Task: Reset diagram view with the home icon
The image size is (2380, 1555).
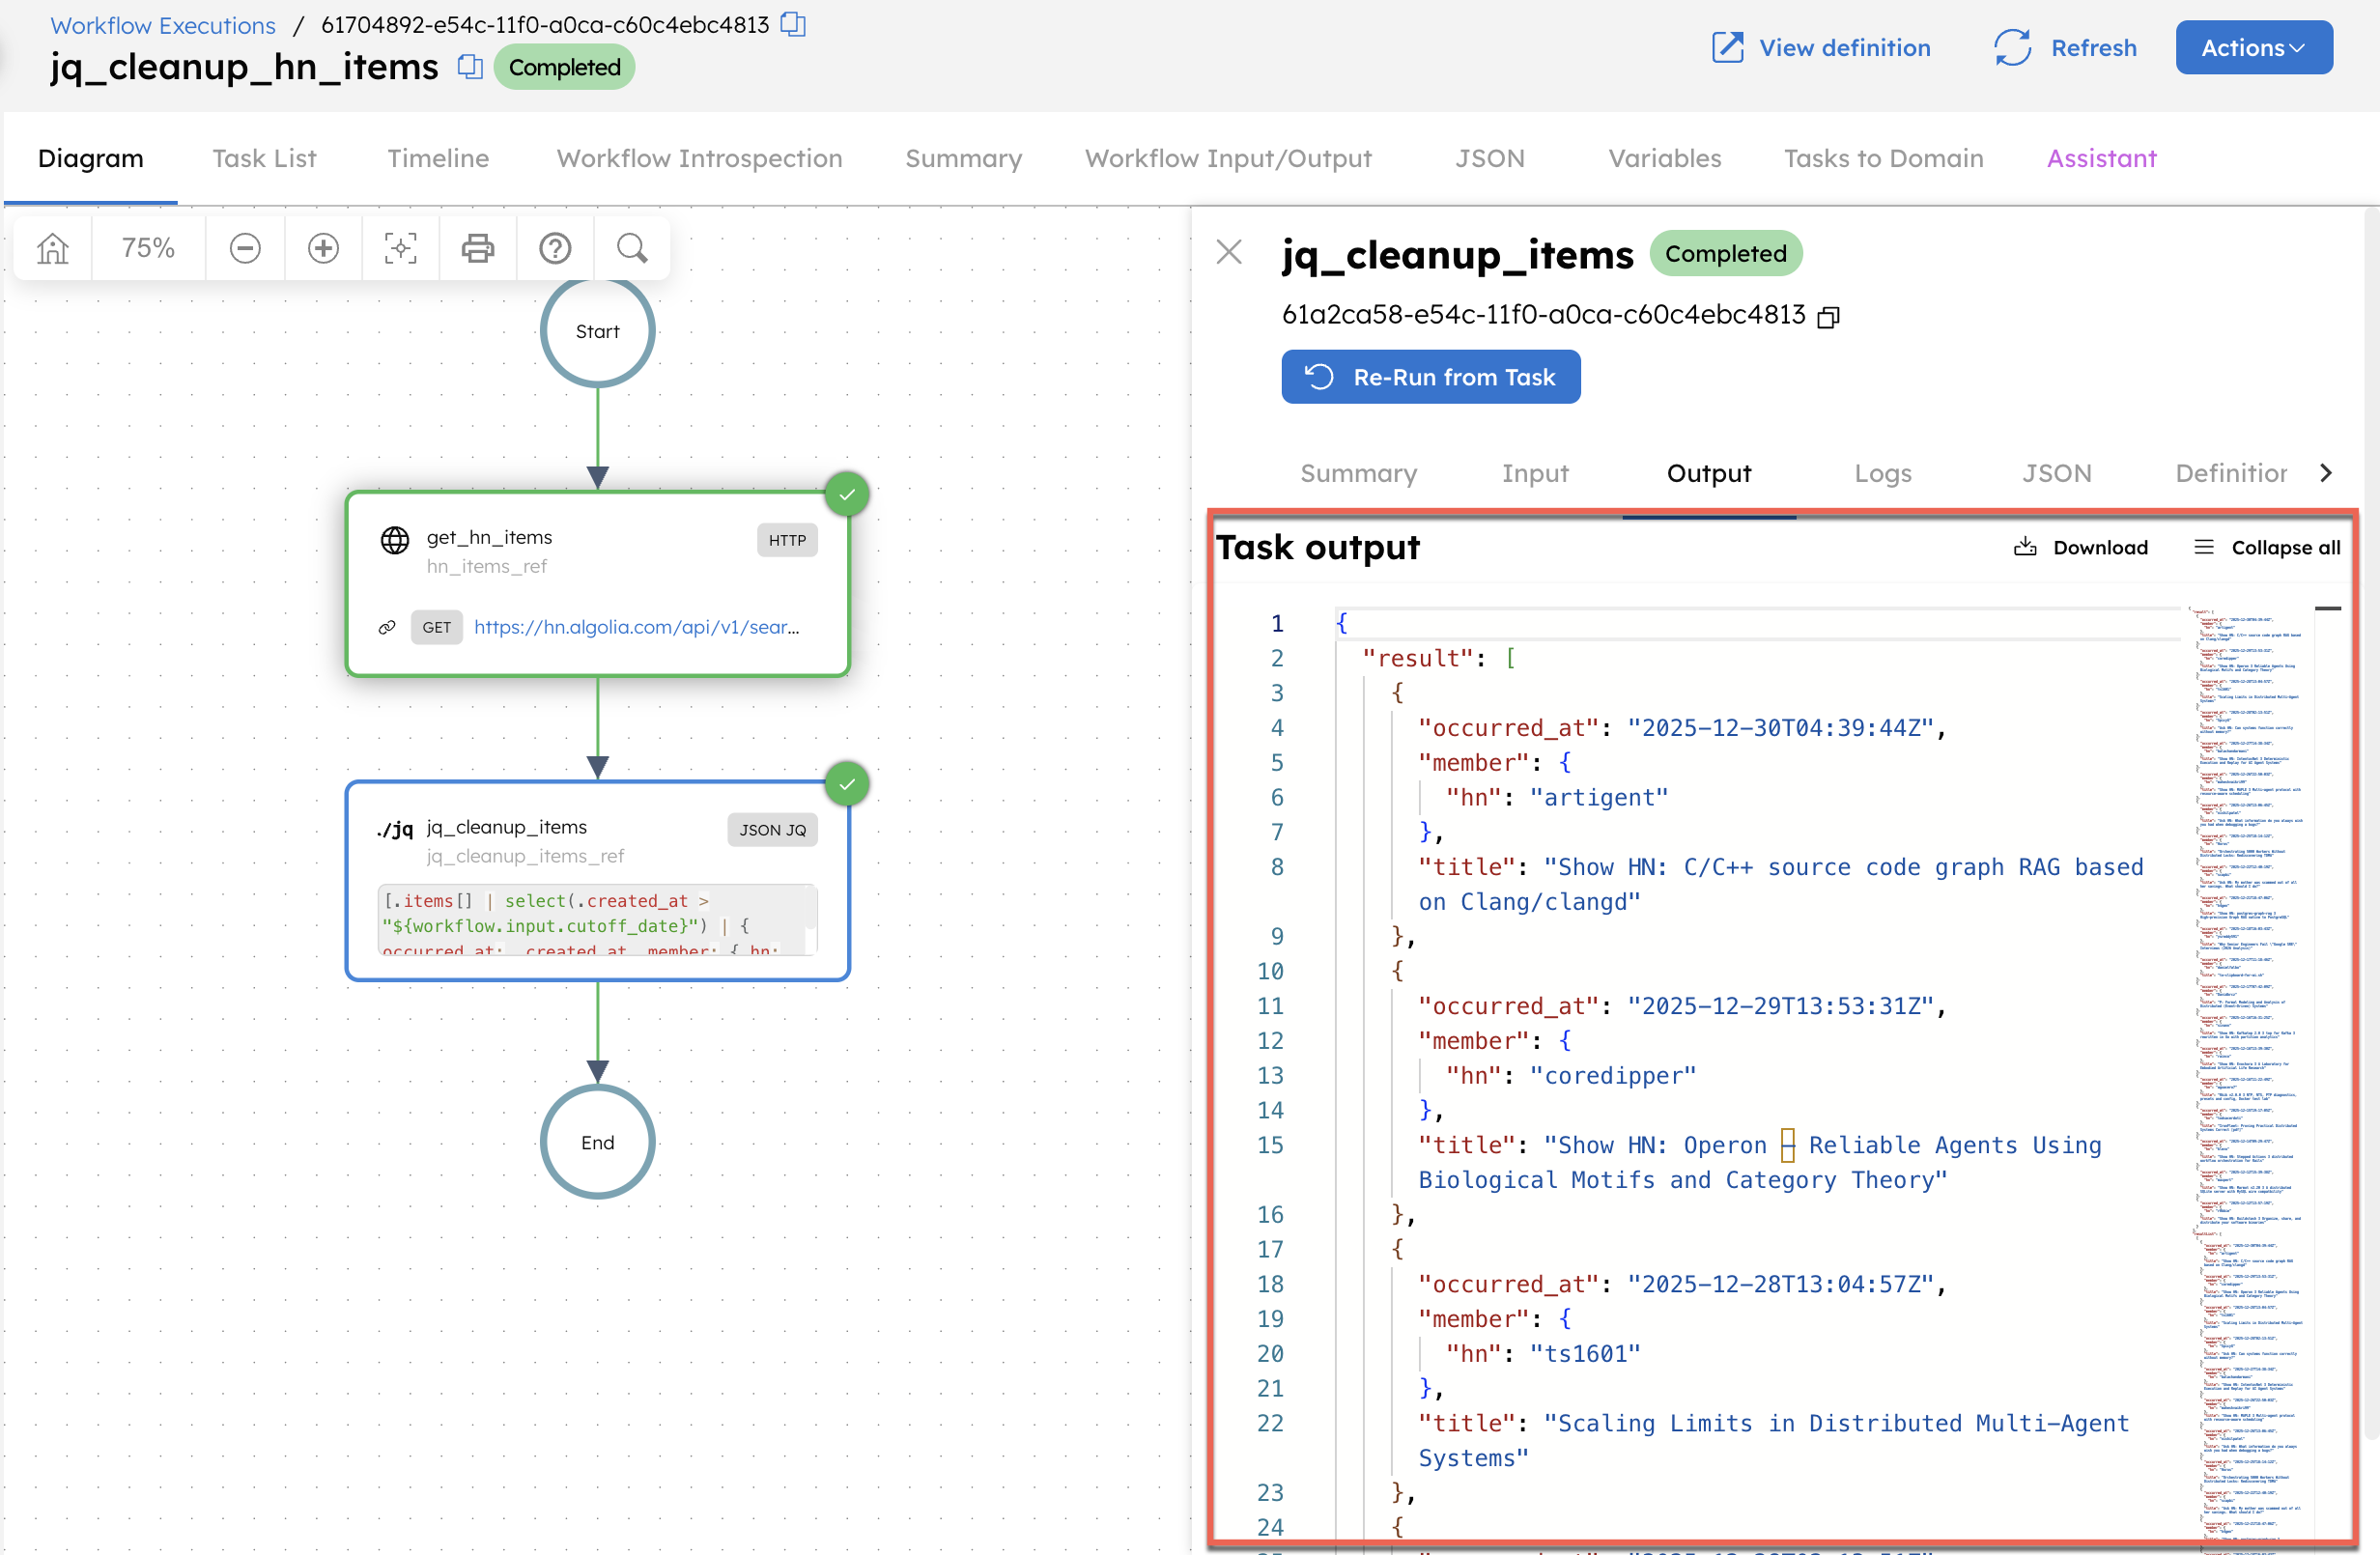Action: click(51, 248)
